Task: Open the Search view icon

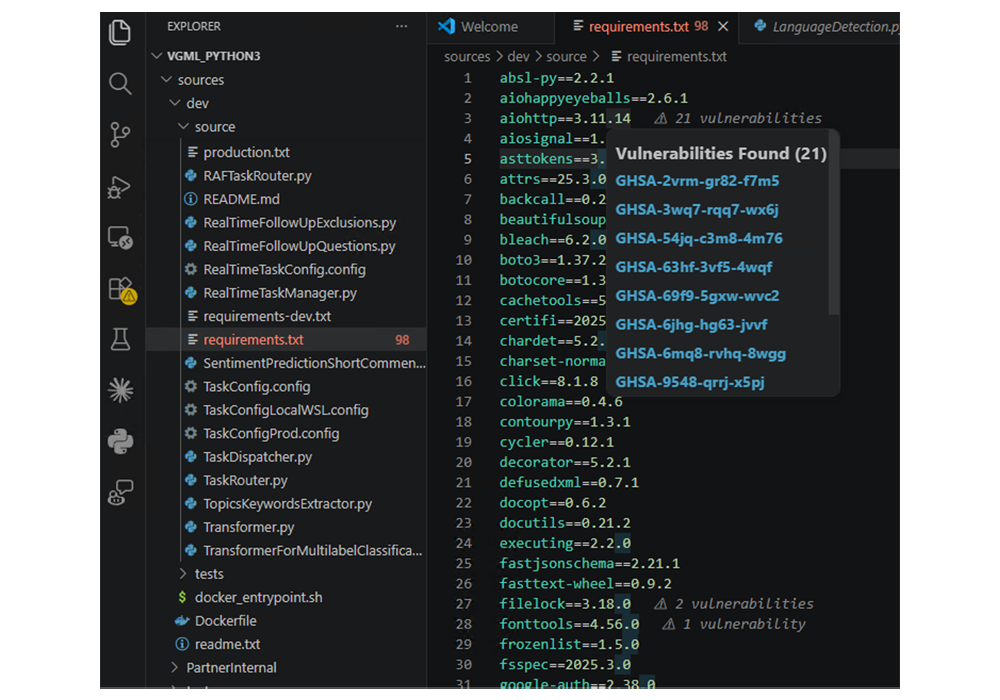Action: (x=120, y=83)
